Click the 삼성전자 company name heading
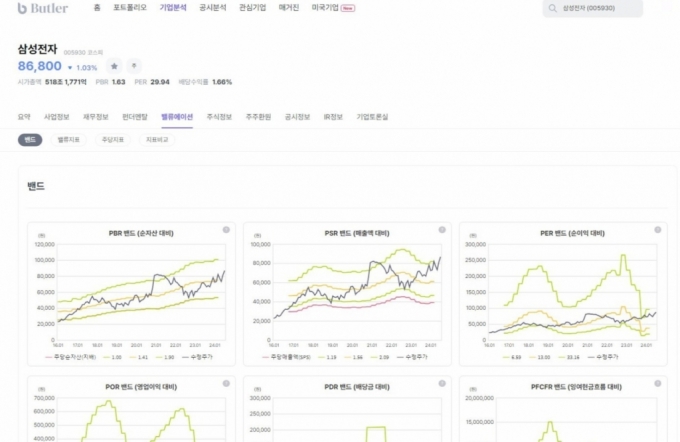The width and height of the screenshot is (680, 442). click(37, 49)
